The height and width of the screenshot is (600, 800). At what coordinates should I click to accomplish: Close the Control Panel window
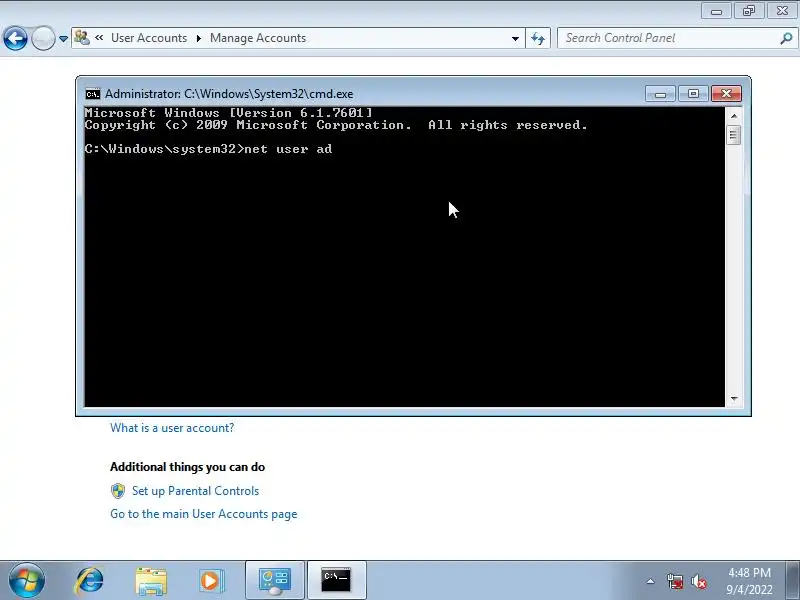(x=782, y=11)
